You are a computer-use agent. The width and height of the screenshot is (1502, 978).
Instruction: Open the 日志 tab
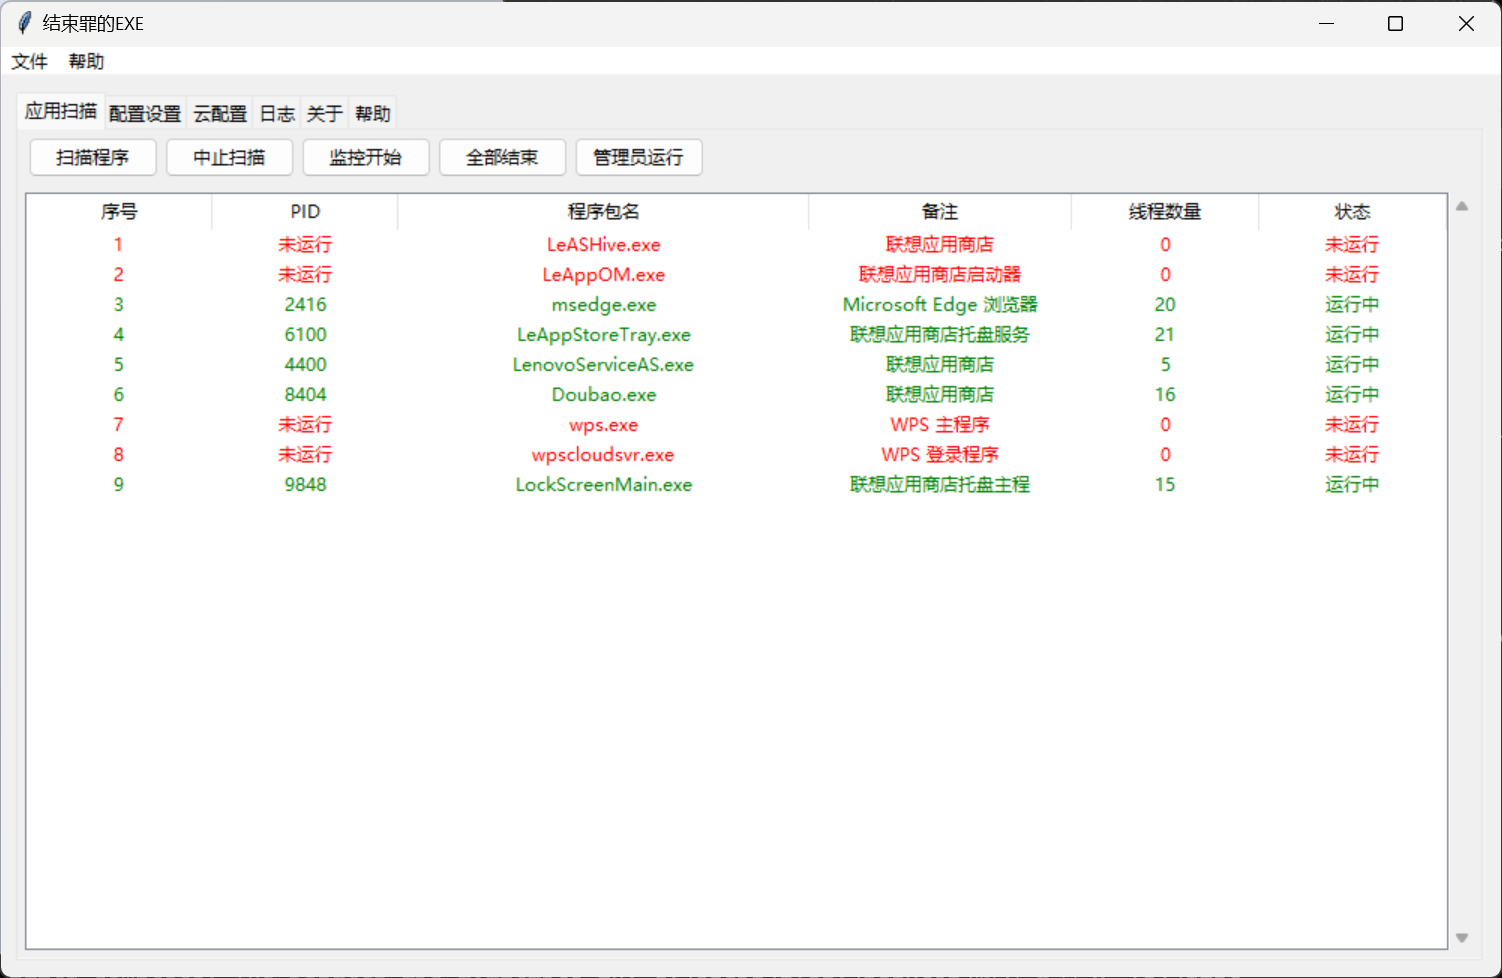click(x=277, y=114)
